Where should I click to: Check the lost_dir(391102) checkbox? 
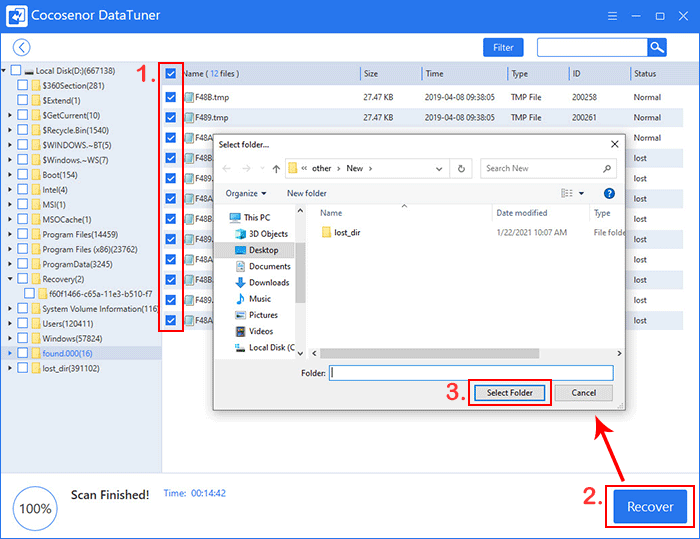tap(23, 368)
